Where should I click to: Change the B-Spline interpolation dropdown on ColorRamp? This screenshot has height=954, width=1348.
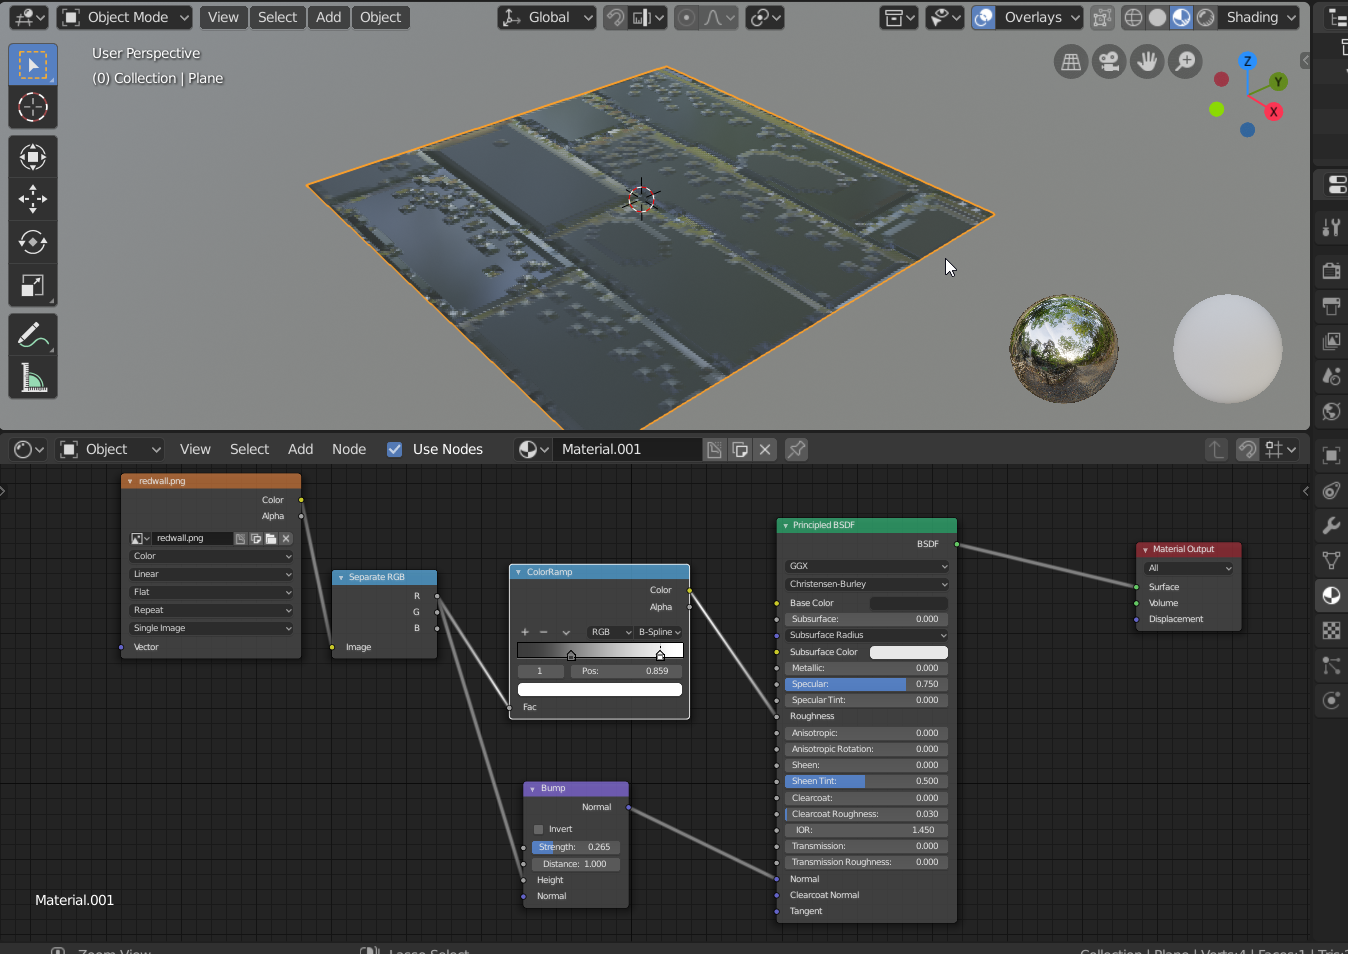pyautogui.click(x=657, y=631)
